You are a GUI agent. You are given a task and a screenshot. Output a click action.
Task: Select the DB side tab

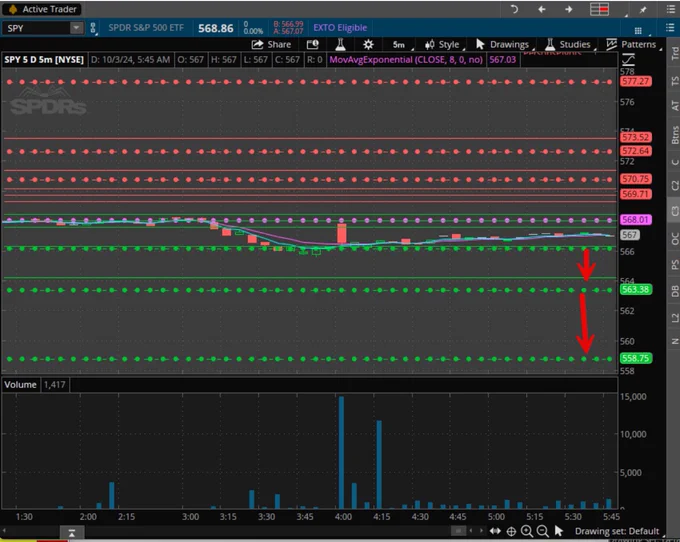click(x=674, y=291)
